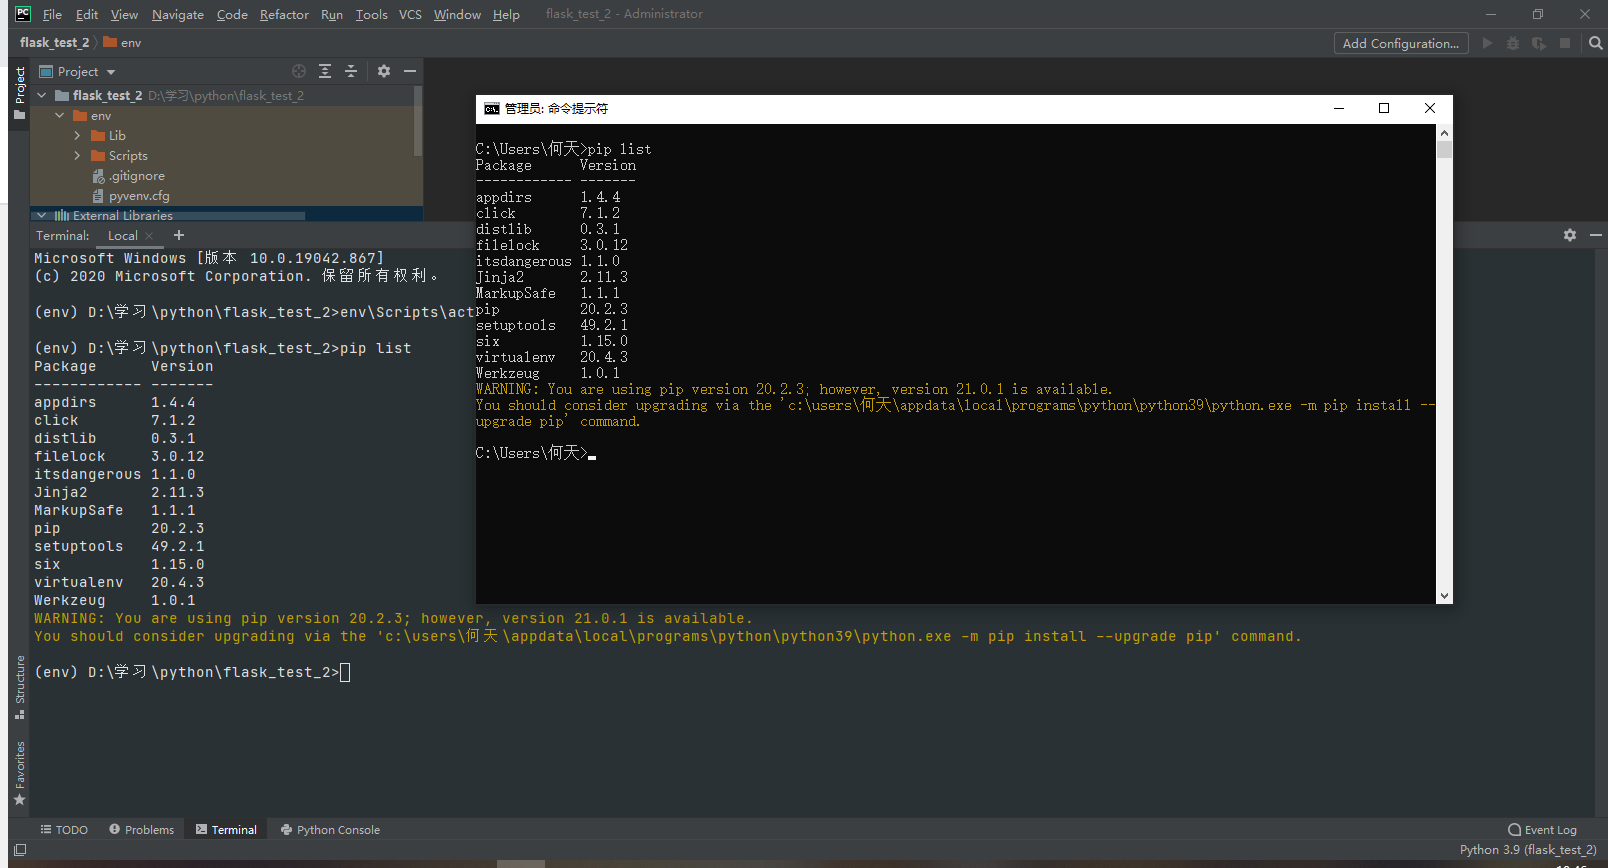Screen dimensions: 1608x868
Task: Open Project panel settings gear
Action: pyautogui.click(x=384, y=71)
